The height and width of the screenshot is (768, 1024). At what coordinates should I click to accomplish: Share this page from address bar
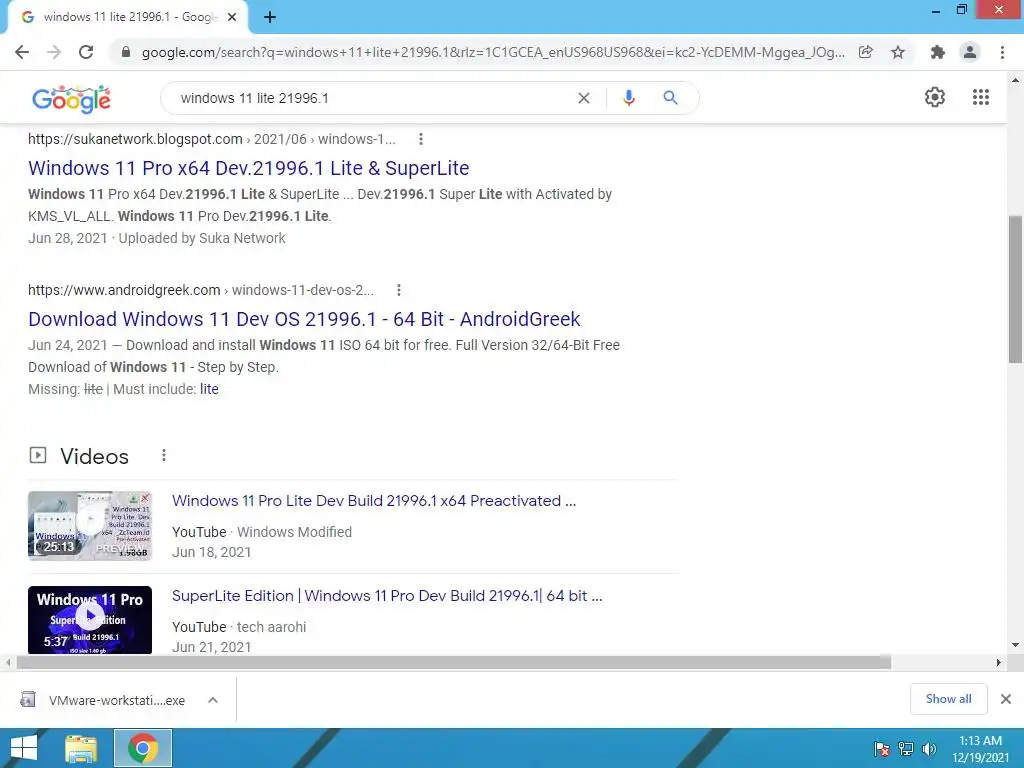tap(865, 52)
